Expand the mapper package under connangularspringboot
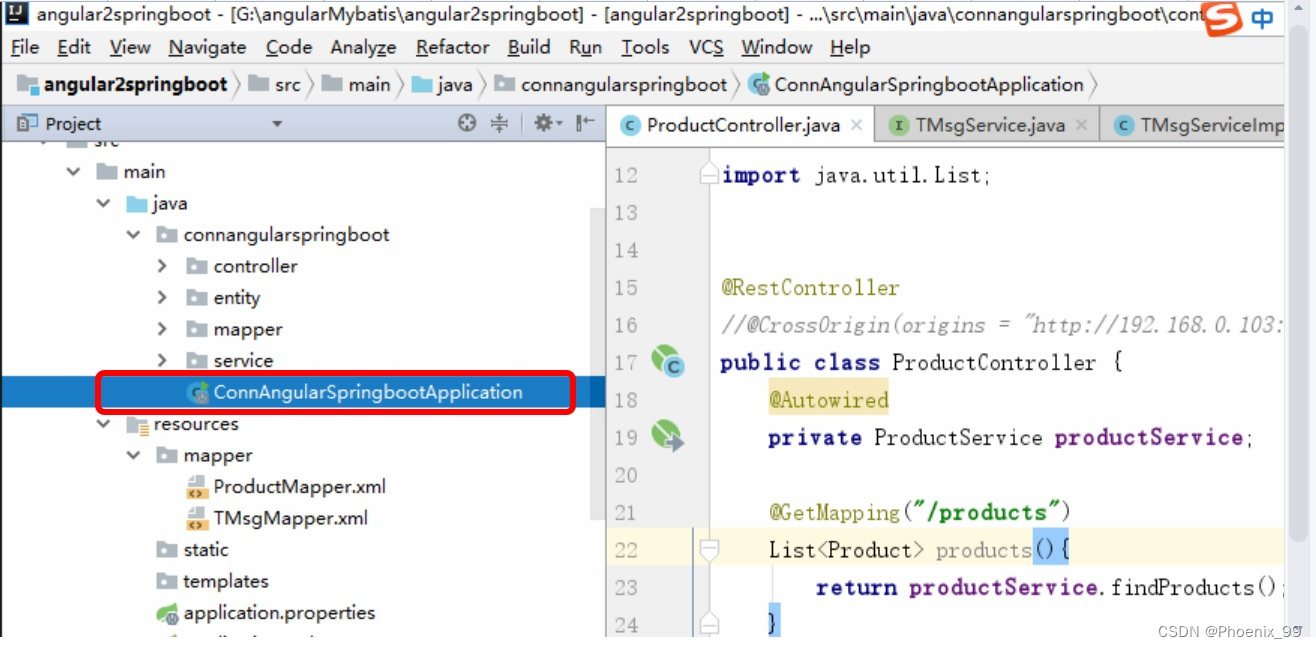 click(162, 330)
